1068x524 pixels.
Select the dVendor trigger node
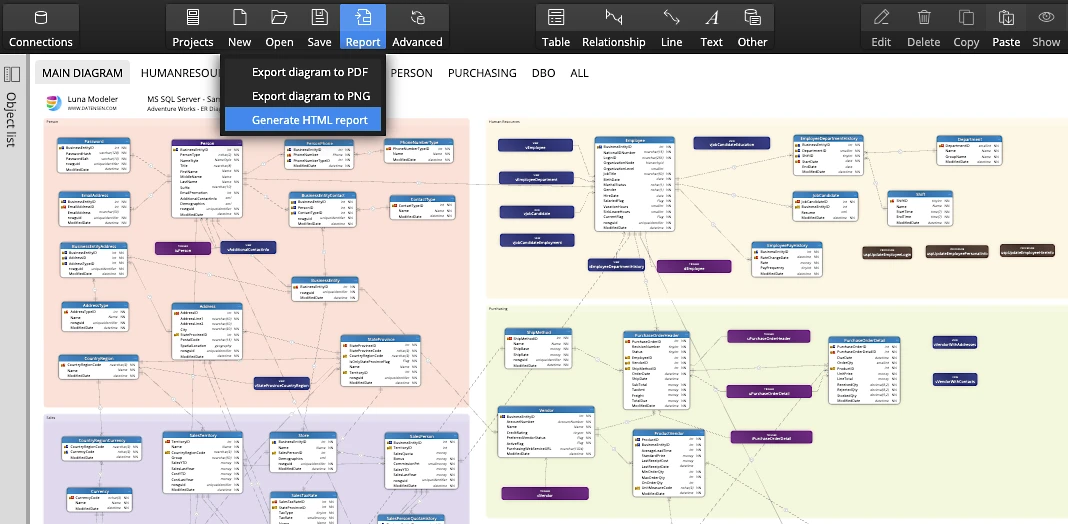click(544, 493)
